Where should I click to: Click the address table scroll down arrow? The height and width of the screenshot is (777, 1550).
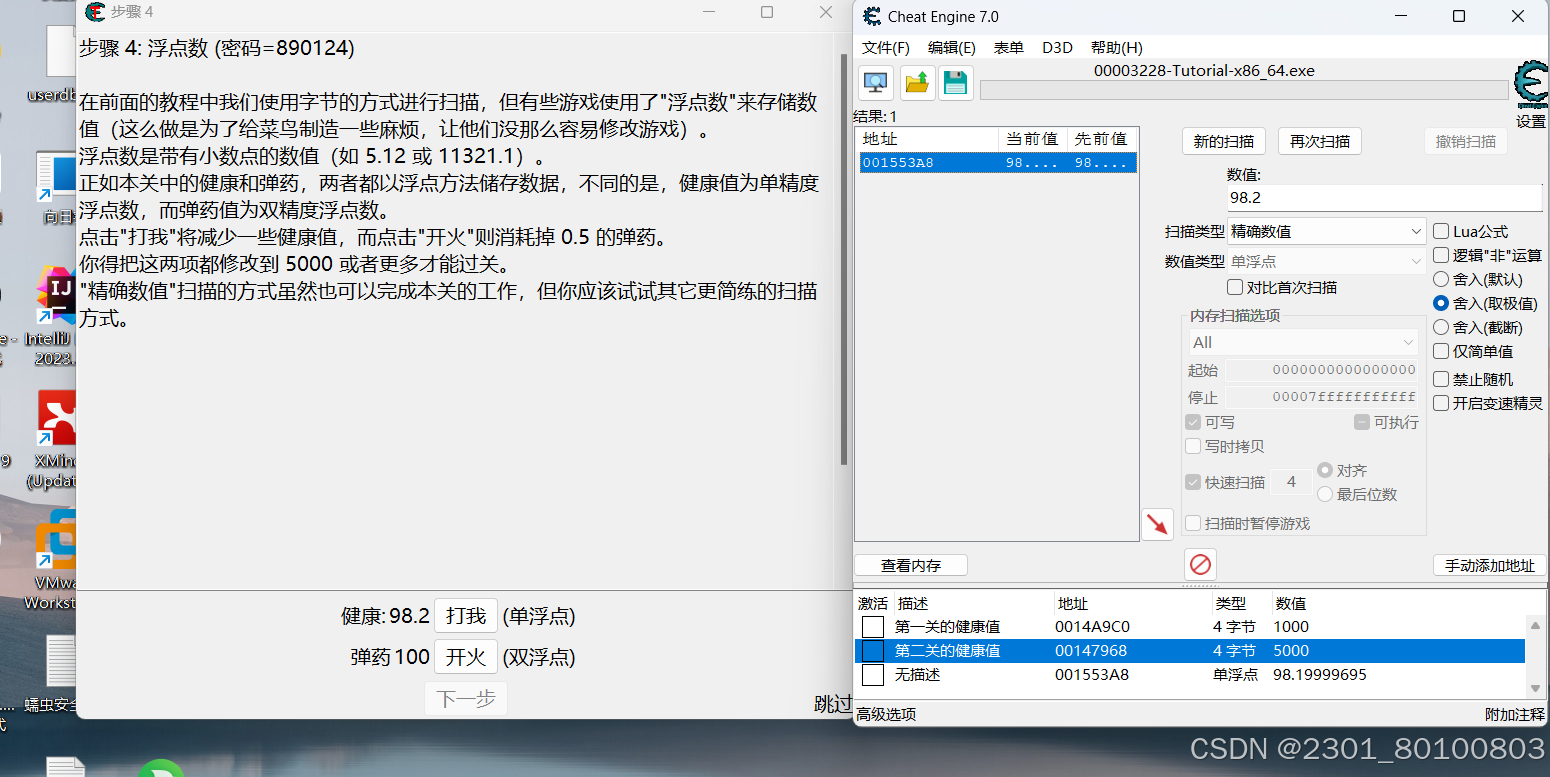pyautogui.click(x=1536, y=688)
